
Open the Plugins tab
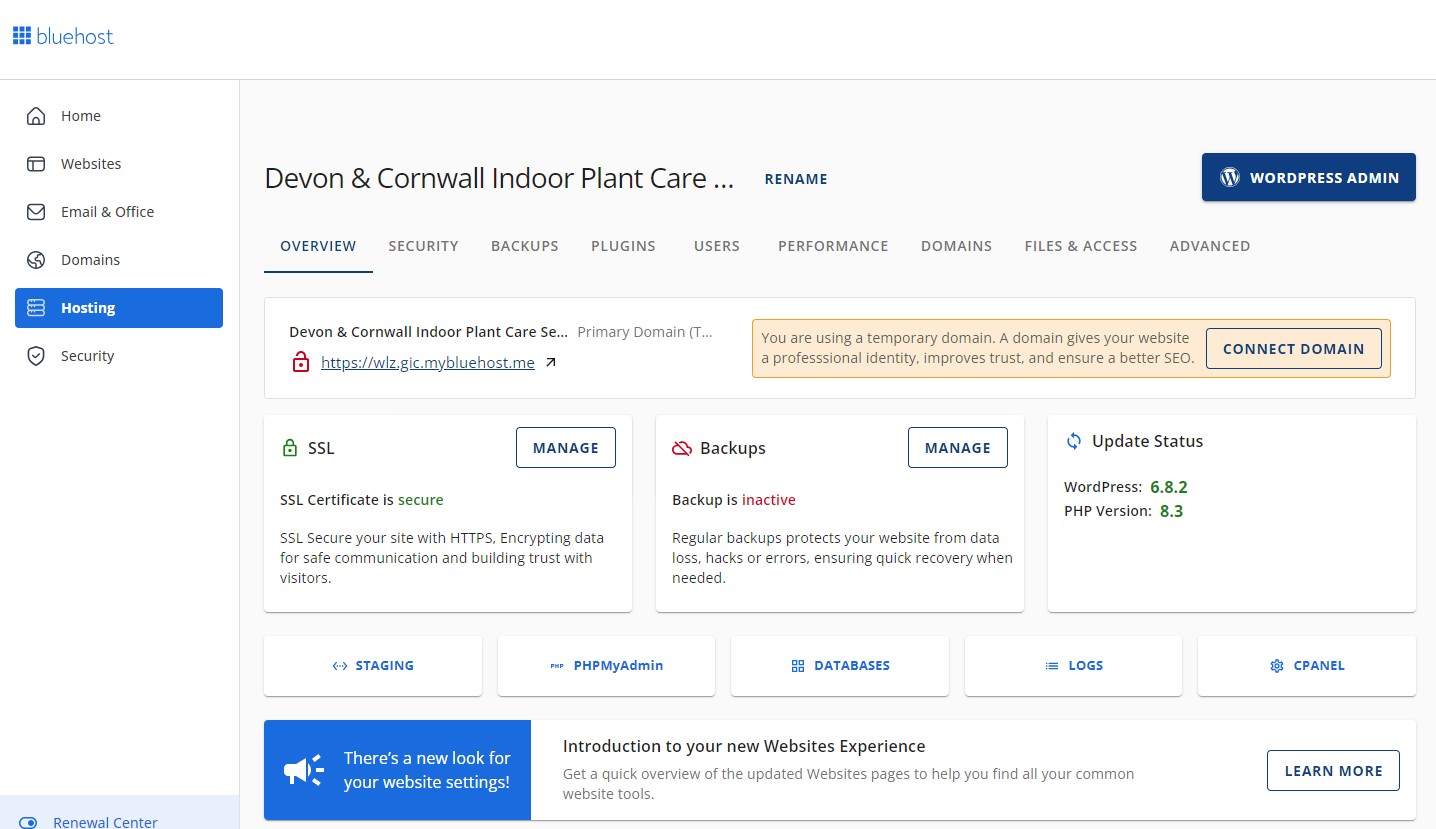tap(623, 246)
